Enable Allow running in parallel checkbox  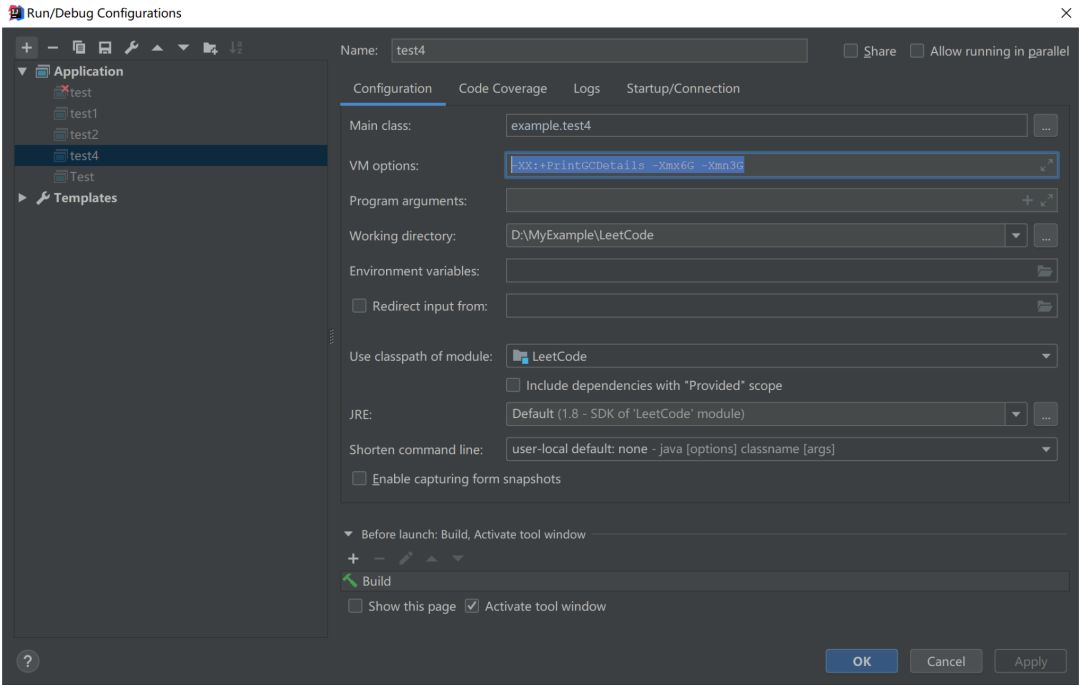click(917, 51)
